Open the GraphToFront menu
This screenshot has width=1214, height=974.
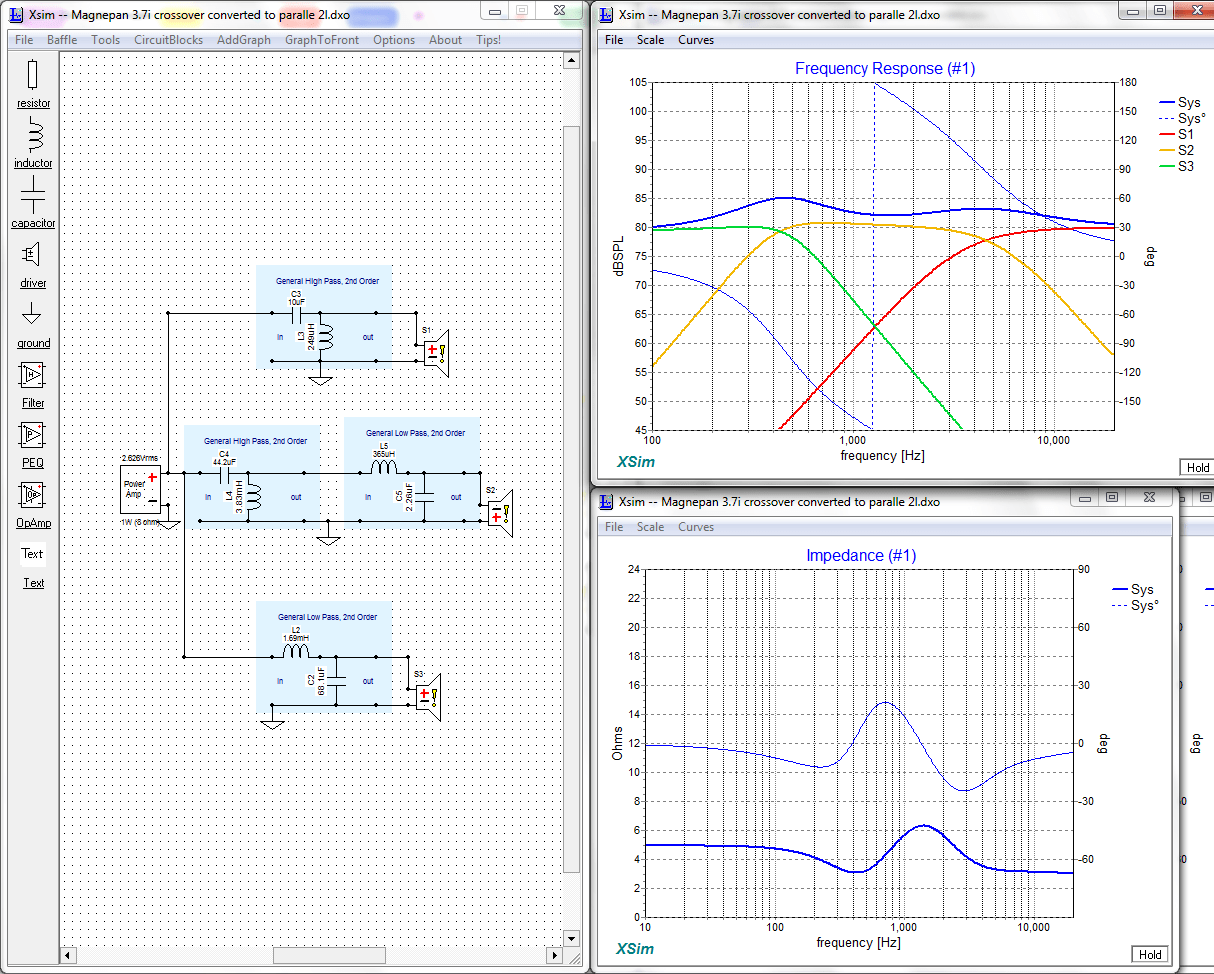pyautogui.click(x=321, y=40)
